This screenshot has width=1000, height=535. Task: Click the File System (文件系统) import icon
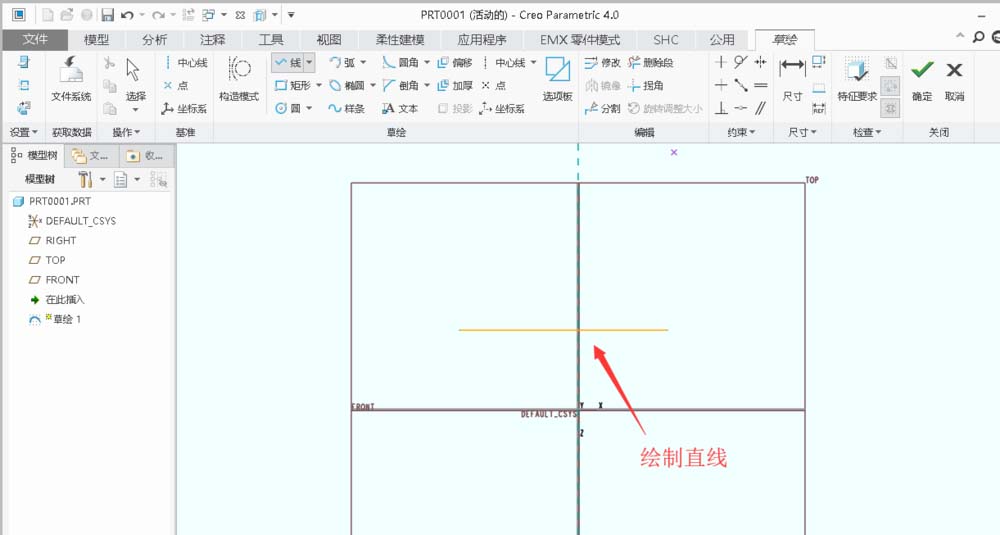pos(71,78)
